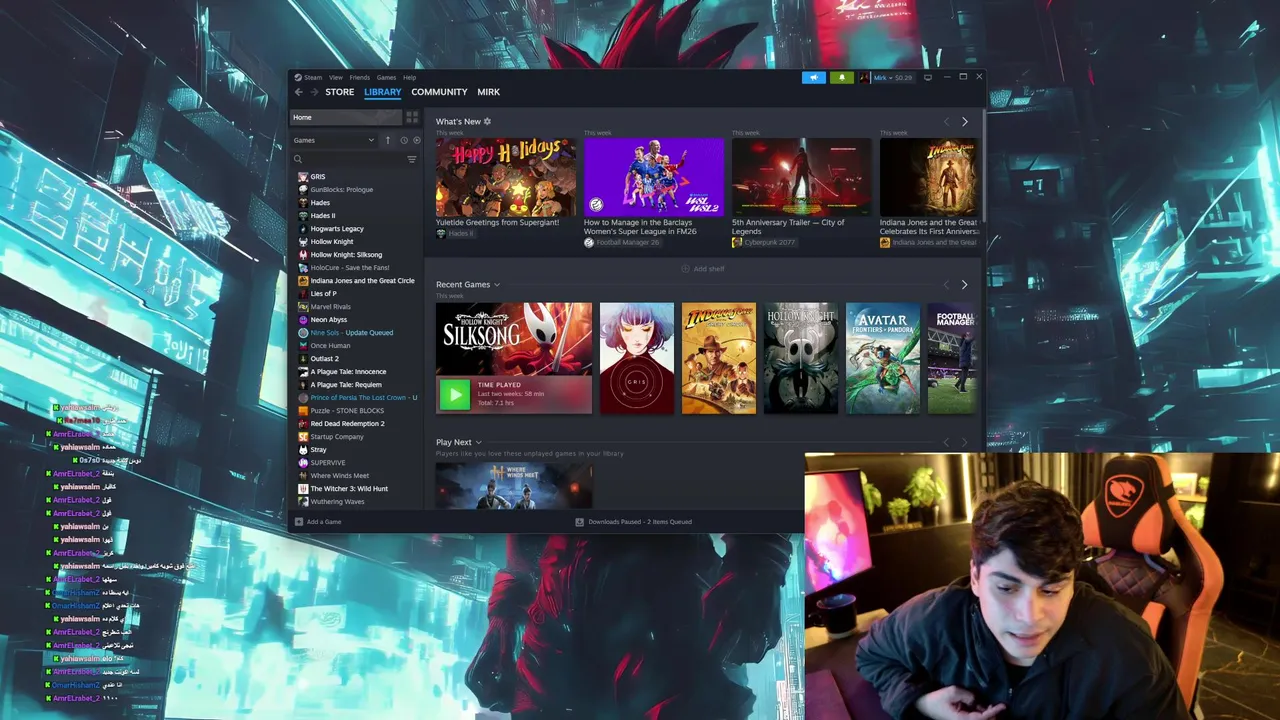Open the Hollow Knight cover in Recent Games
The image size is (1280, 720).
coord(801,358)
